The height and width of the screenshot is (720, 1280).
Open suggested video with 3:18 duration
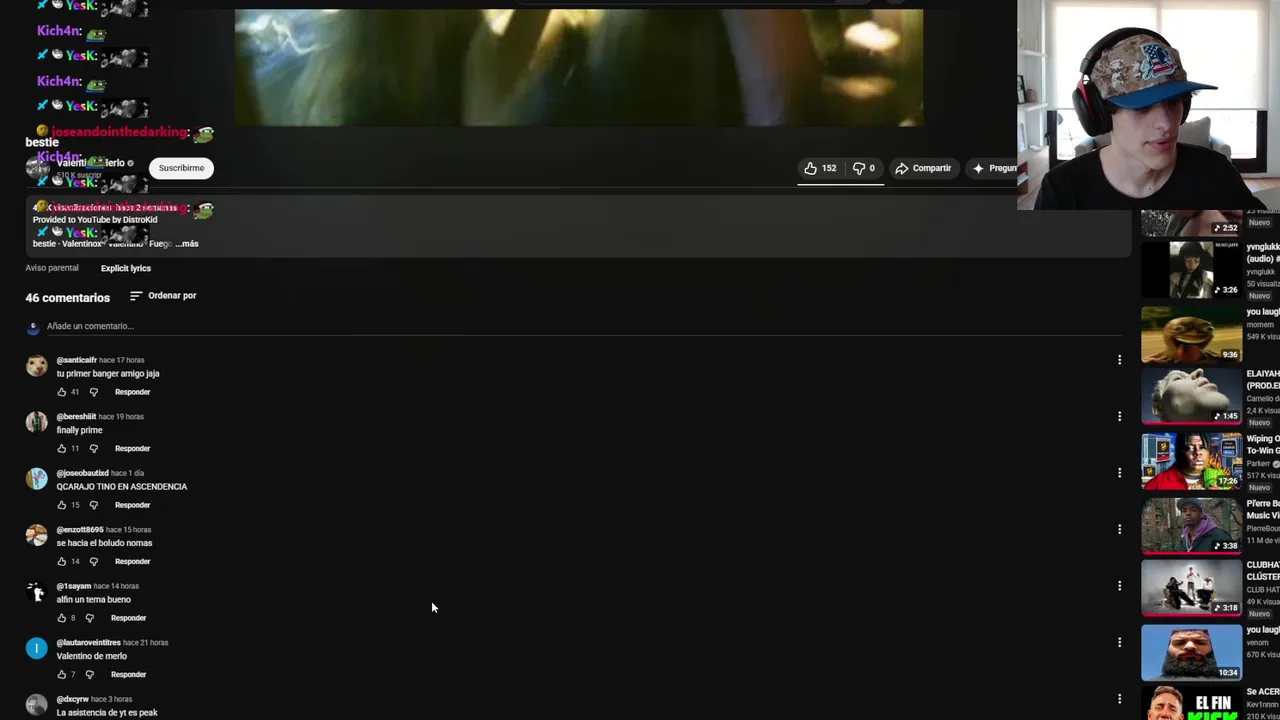click(x=1191, y=588)
